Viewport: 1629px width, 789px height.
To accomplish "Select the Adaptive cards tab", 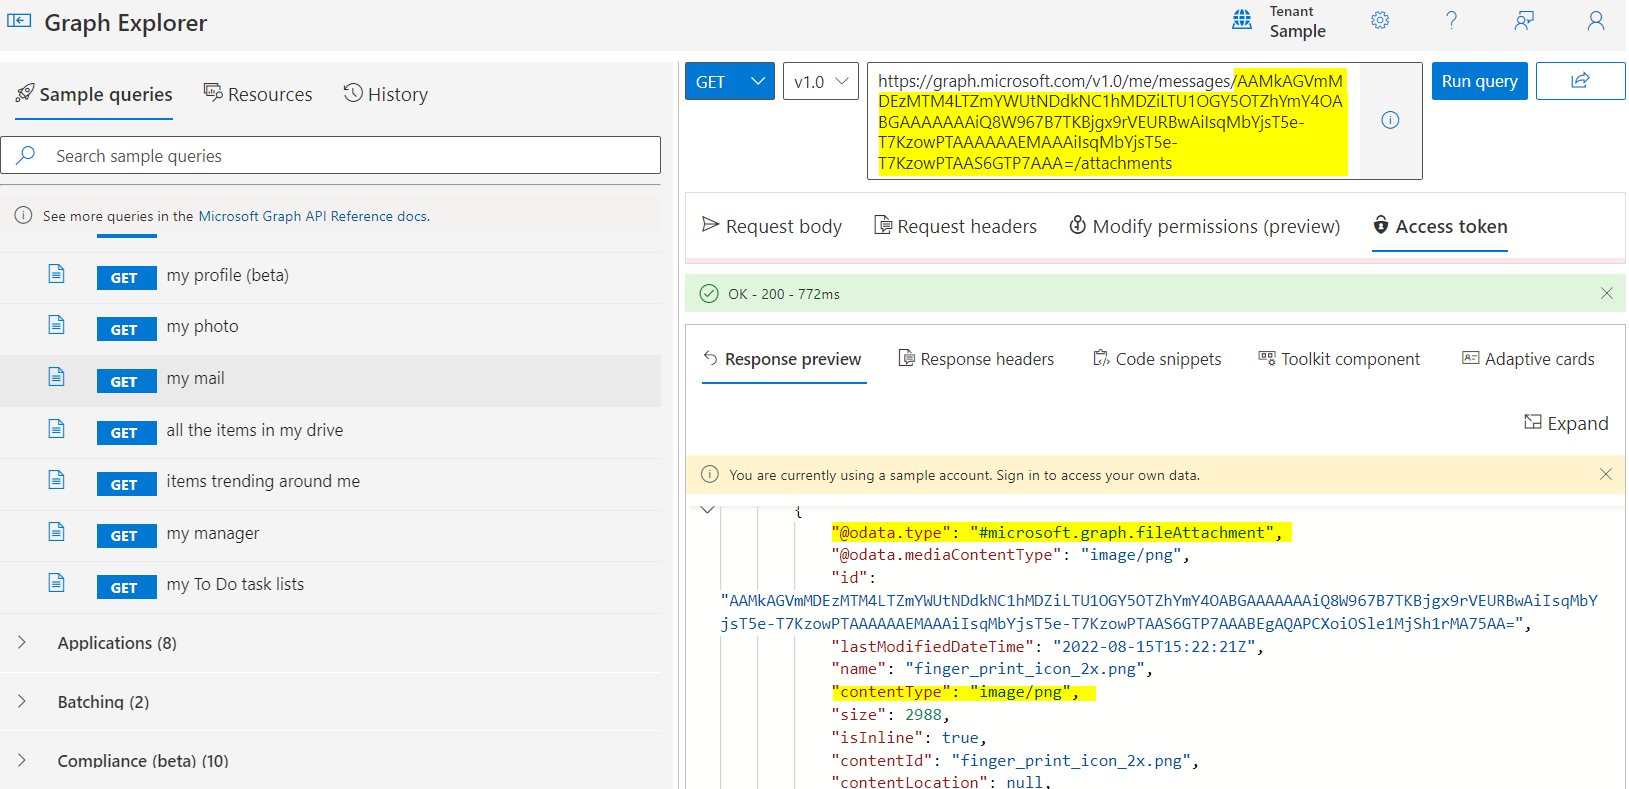I will point(1528,359).
